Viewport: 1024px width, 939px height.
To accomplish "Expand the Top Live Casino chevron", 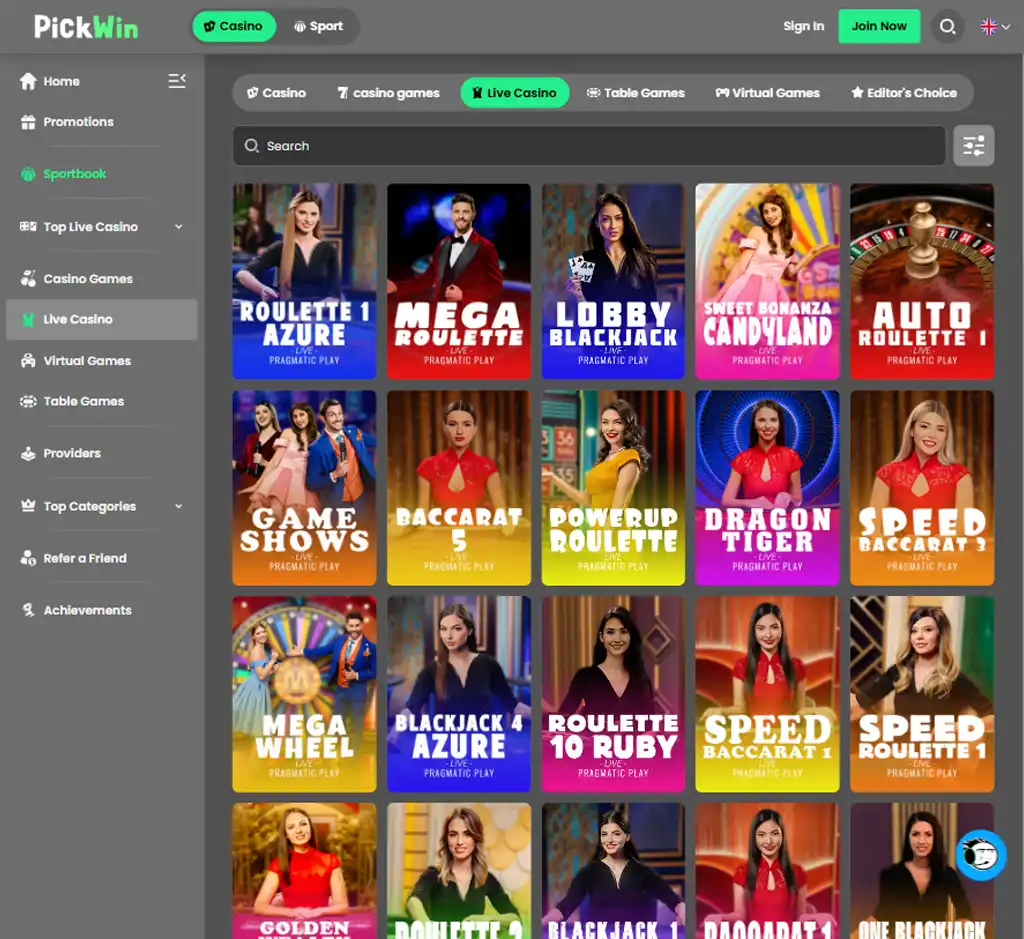I will [x=179, y=227].
